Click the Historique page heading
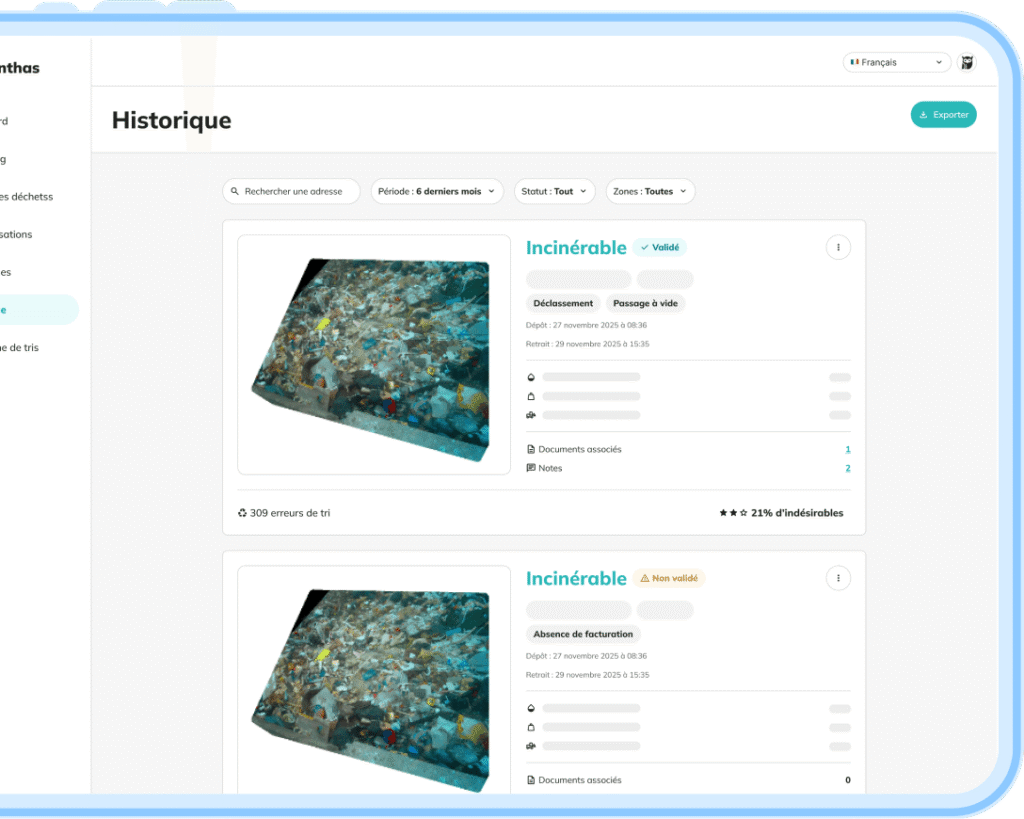The image size is (1024, 819). (x=172, y=121)
